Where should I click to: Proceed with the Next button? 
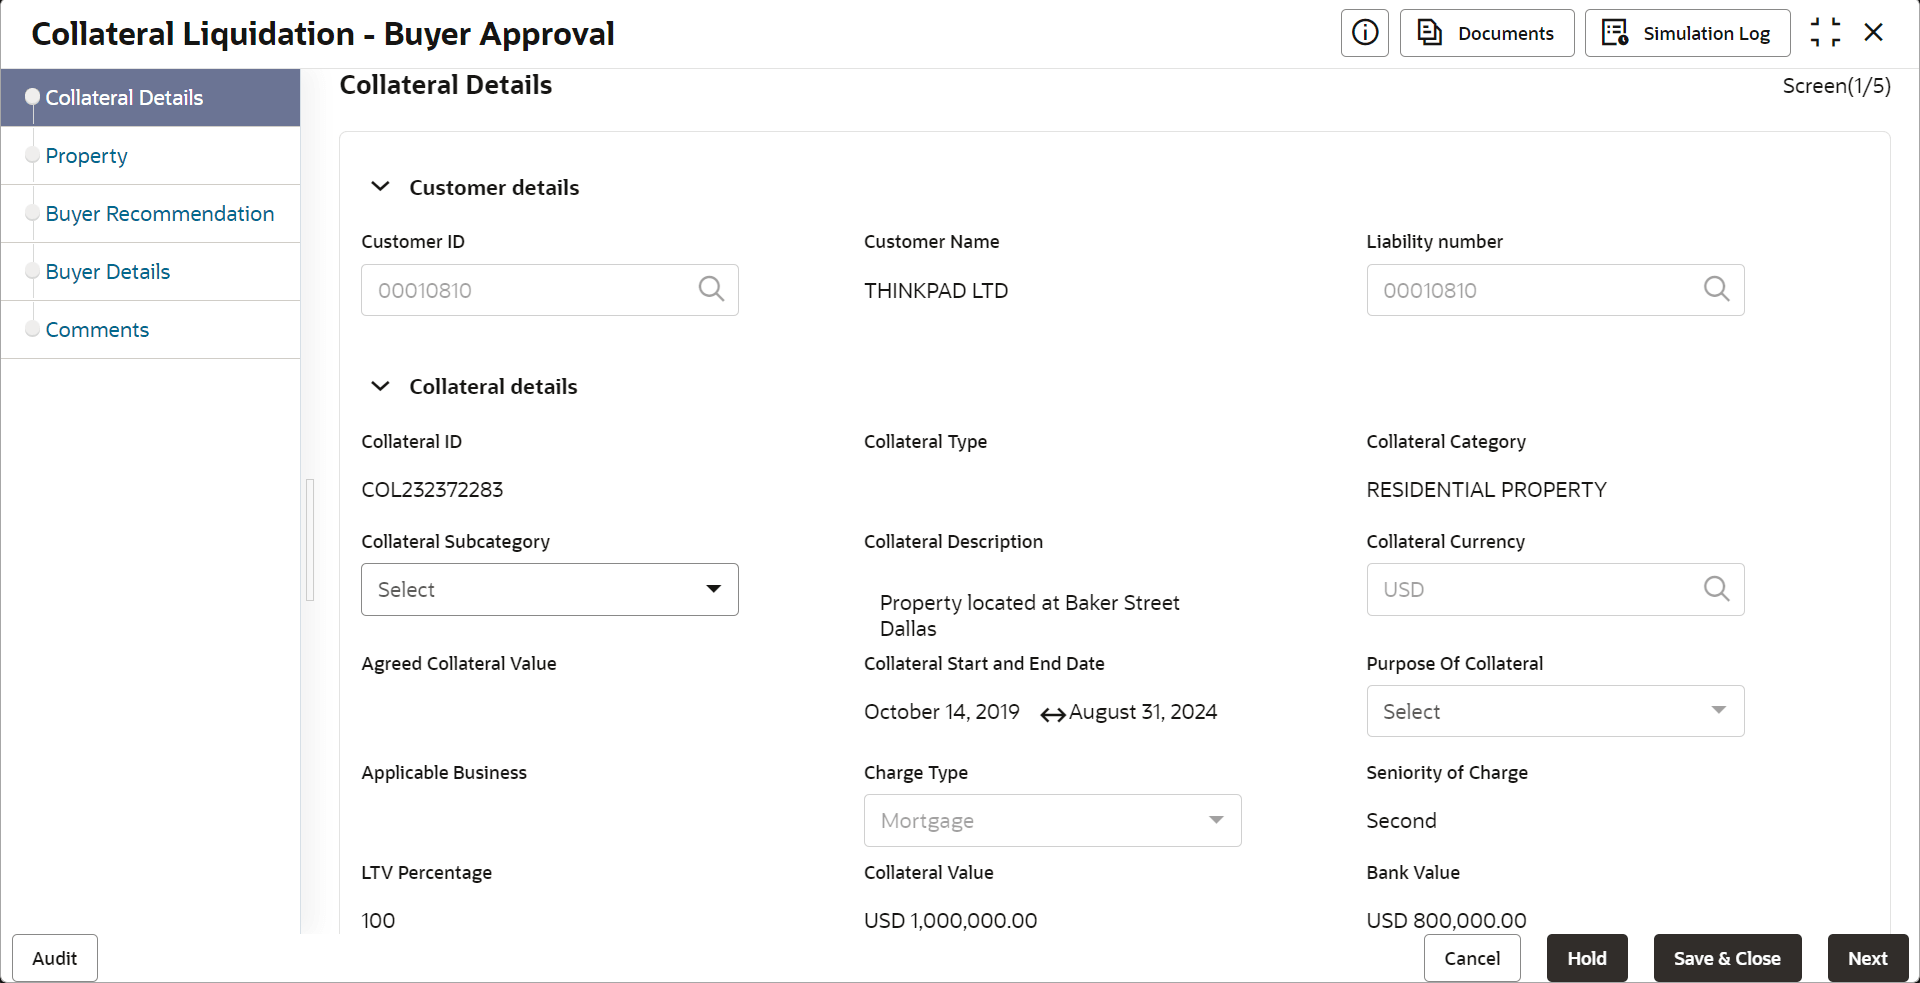(1868, 958)
